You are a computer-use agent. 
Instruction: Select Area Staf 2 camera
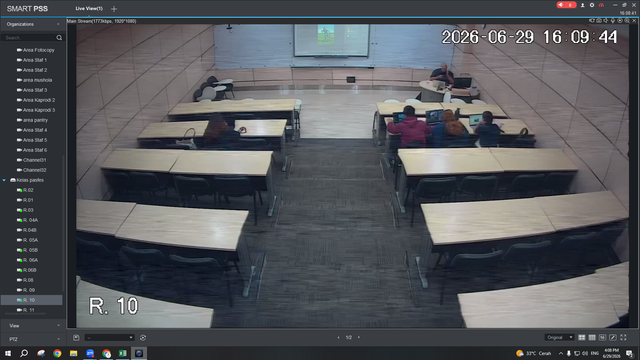[x=32, y=70]
